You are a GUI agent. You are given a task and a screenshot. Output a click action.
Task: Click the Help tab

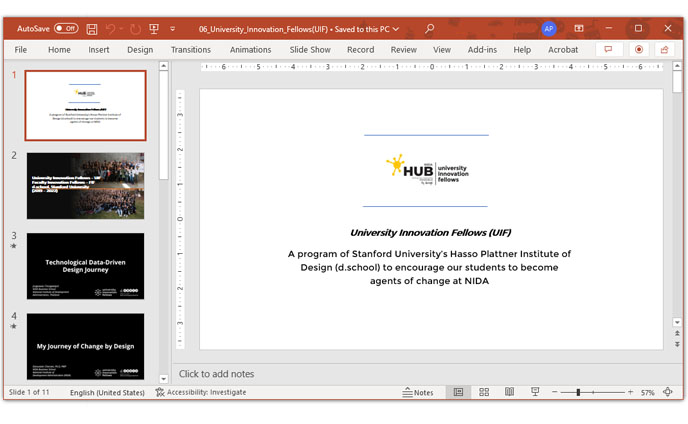(522, 50)
